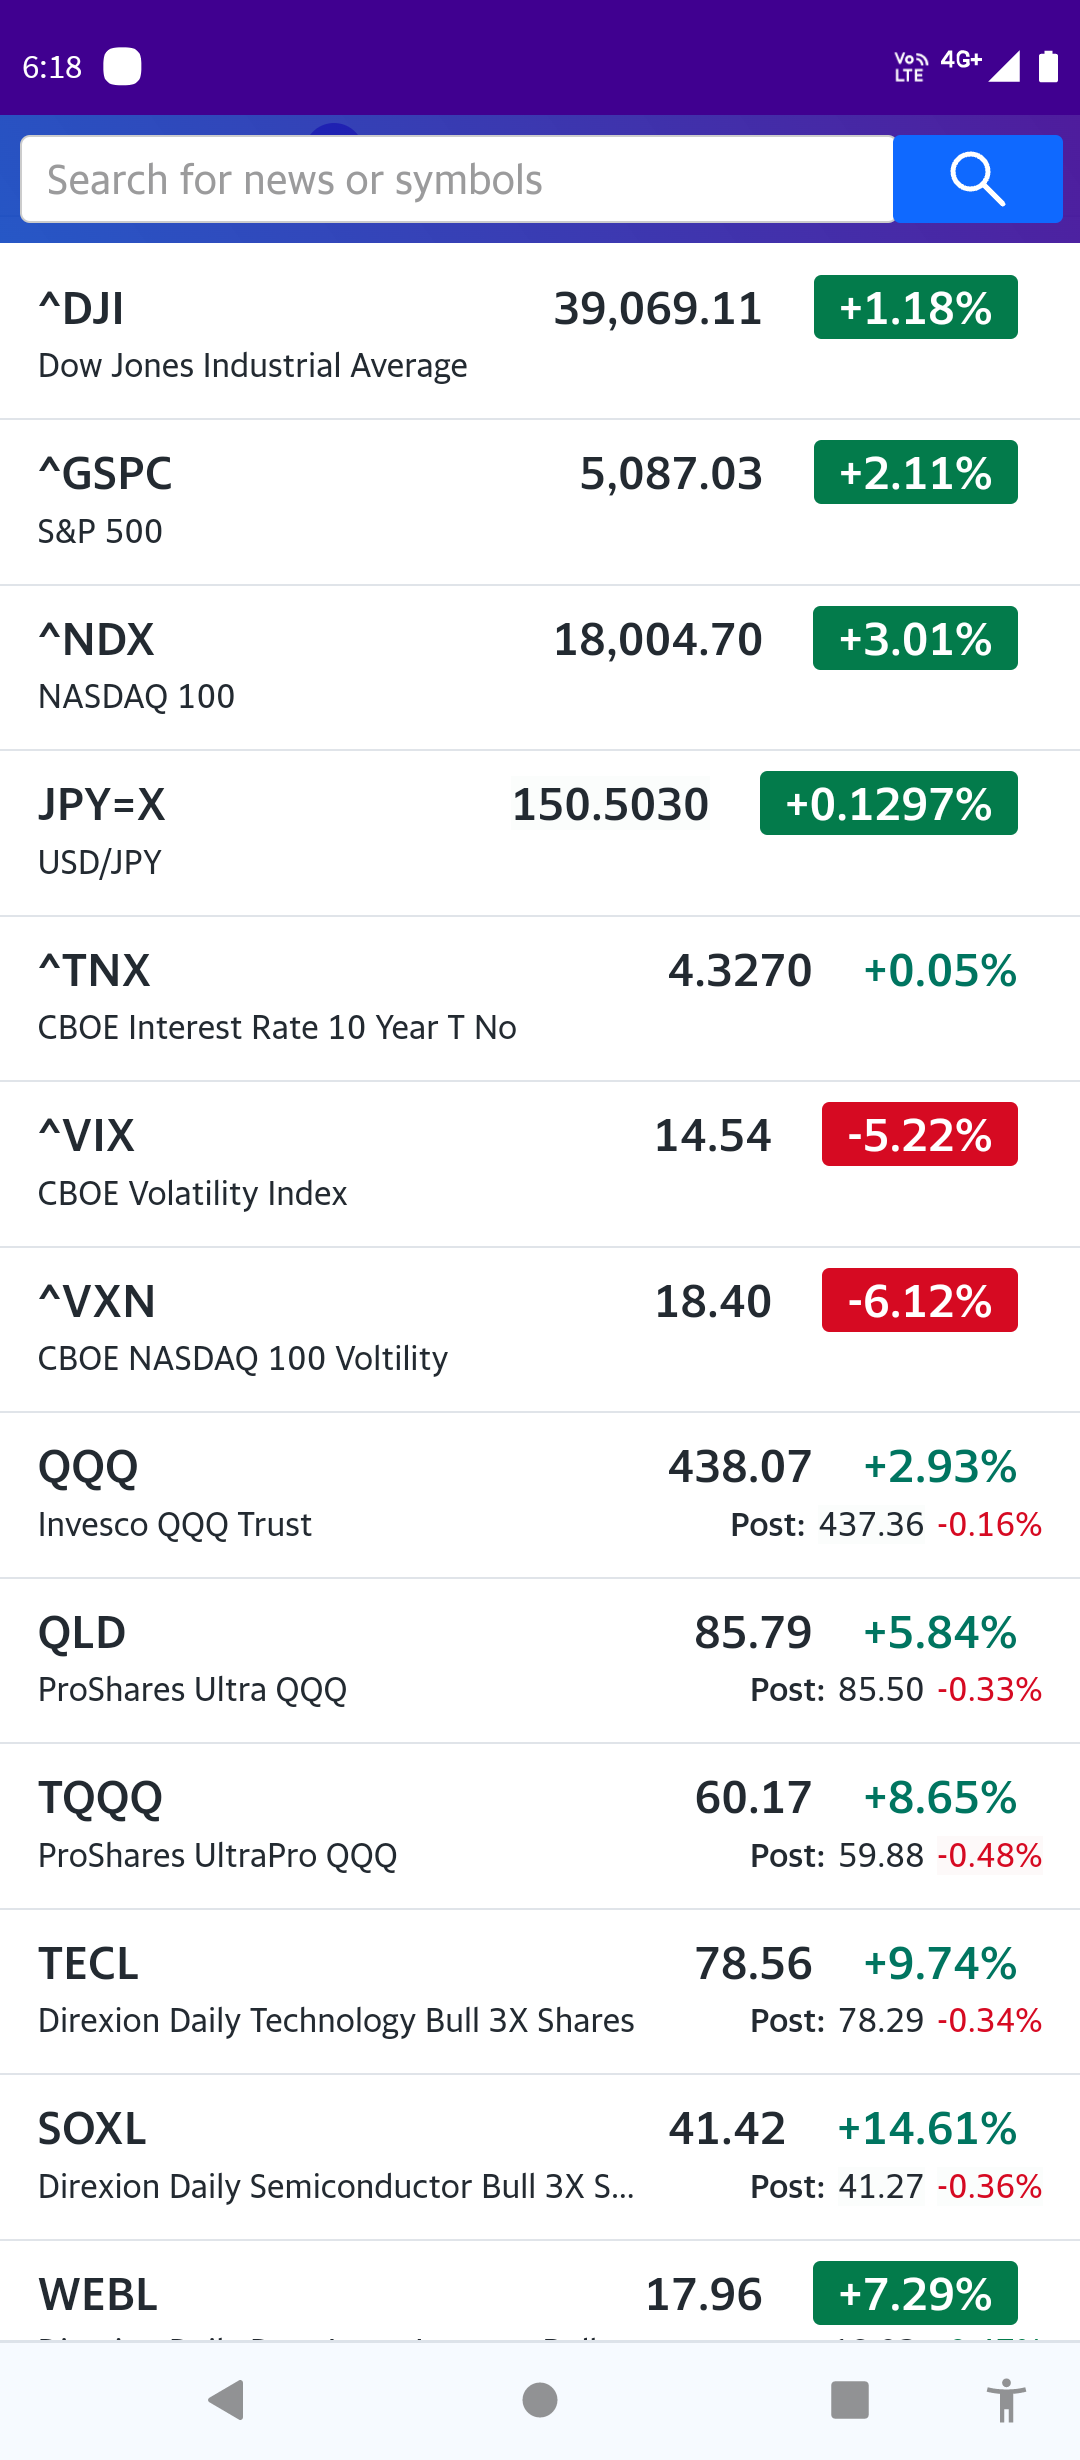Tap the accessibility shortcut icon

tap(1006, 2400)
